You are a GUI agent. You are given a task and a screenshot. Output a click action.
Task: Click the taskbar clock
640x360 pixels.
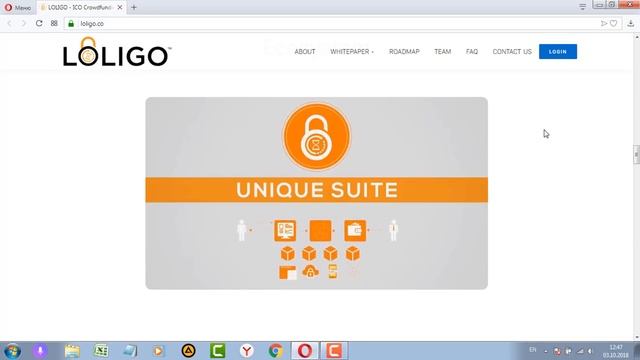[x=616, y=351]
